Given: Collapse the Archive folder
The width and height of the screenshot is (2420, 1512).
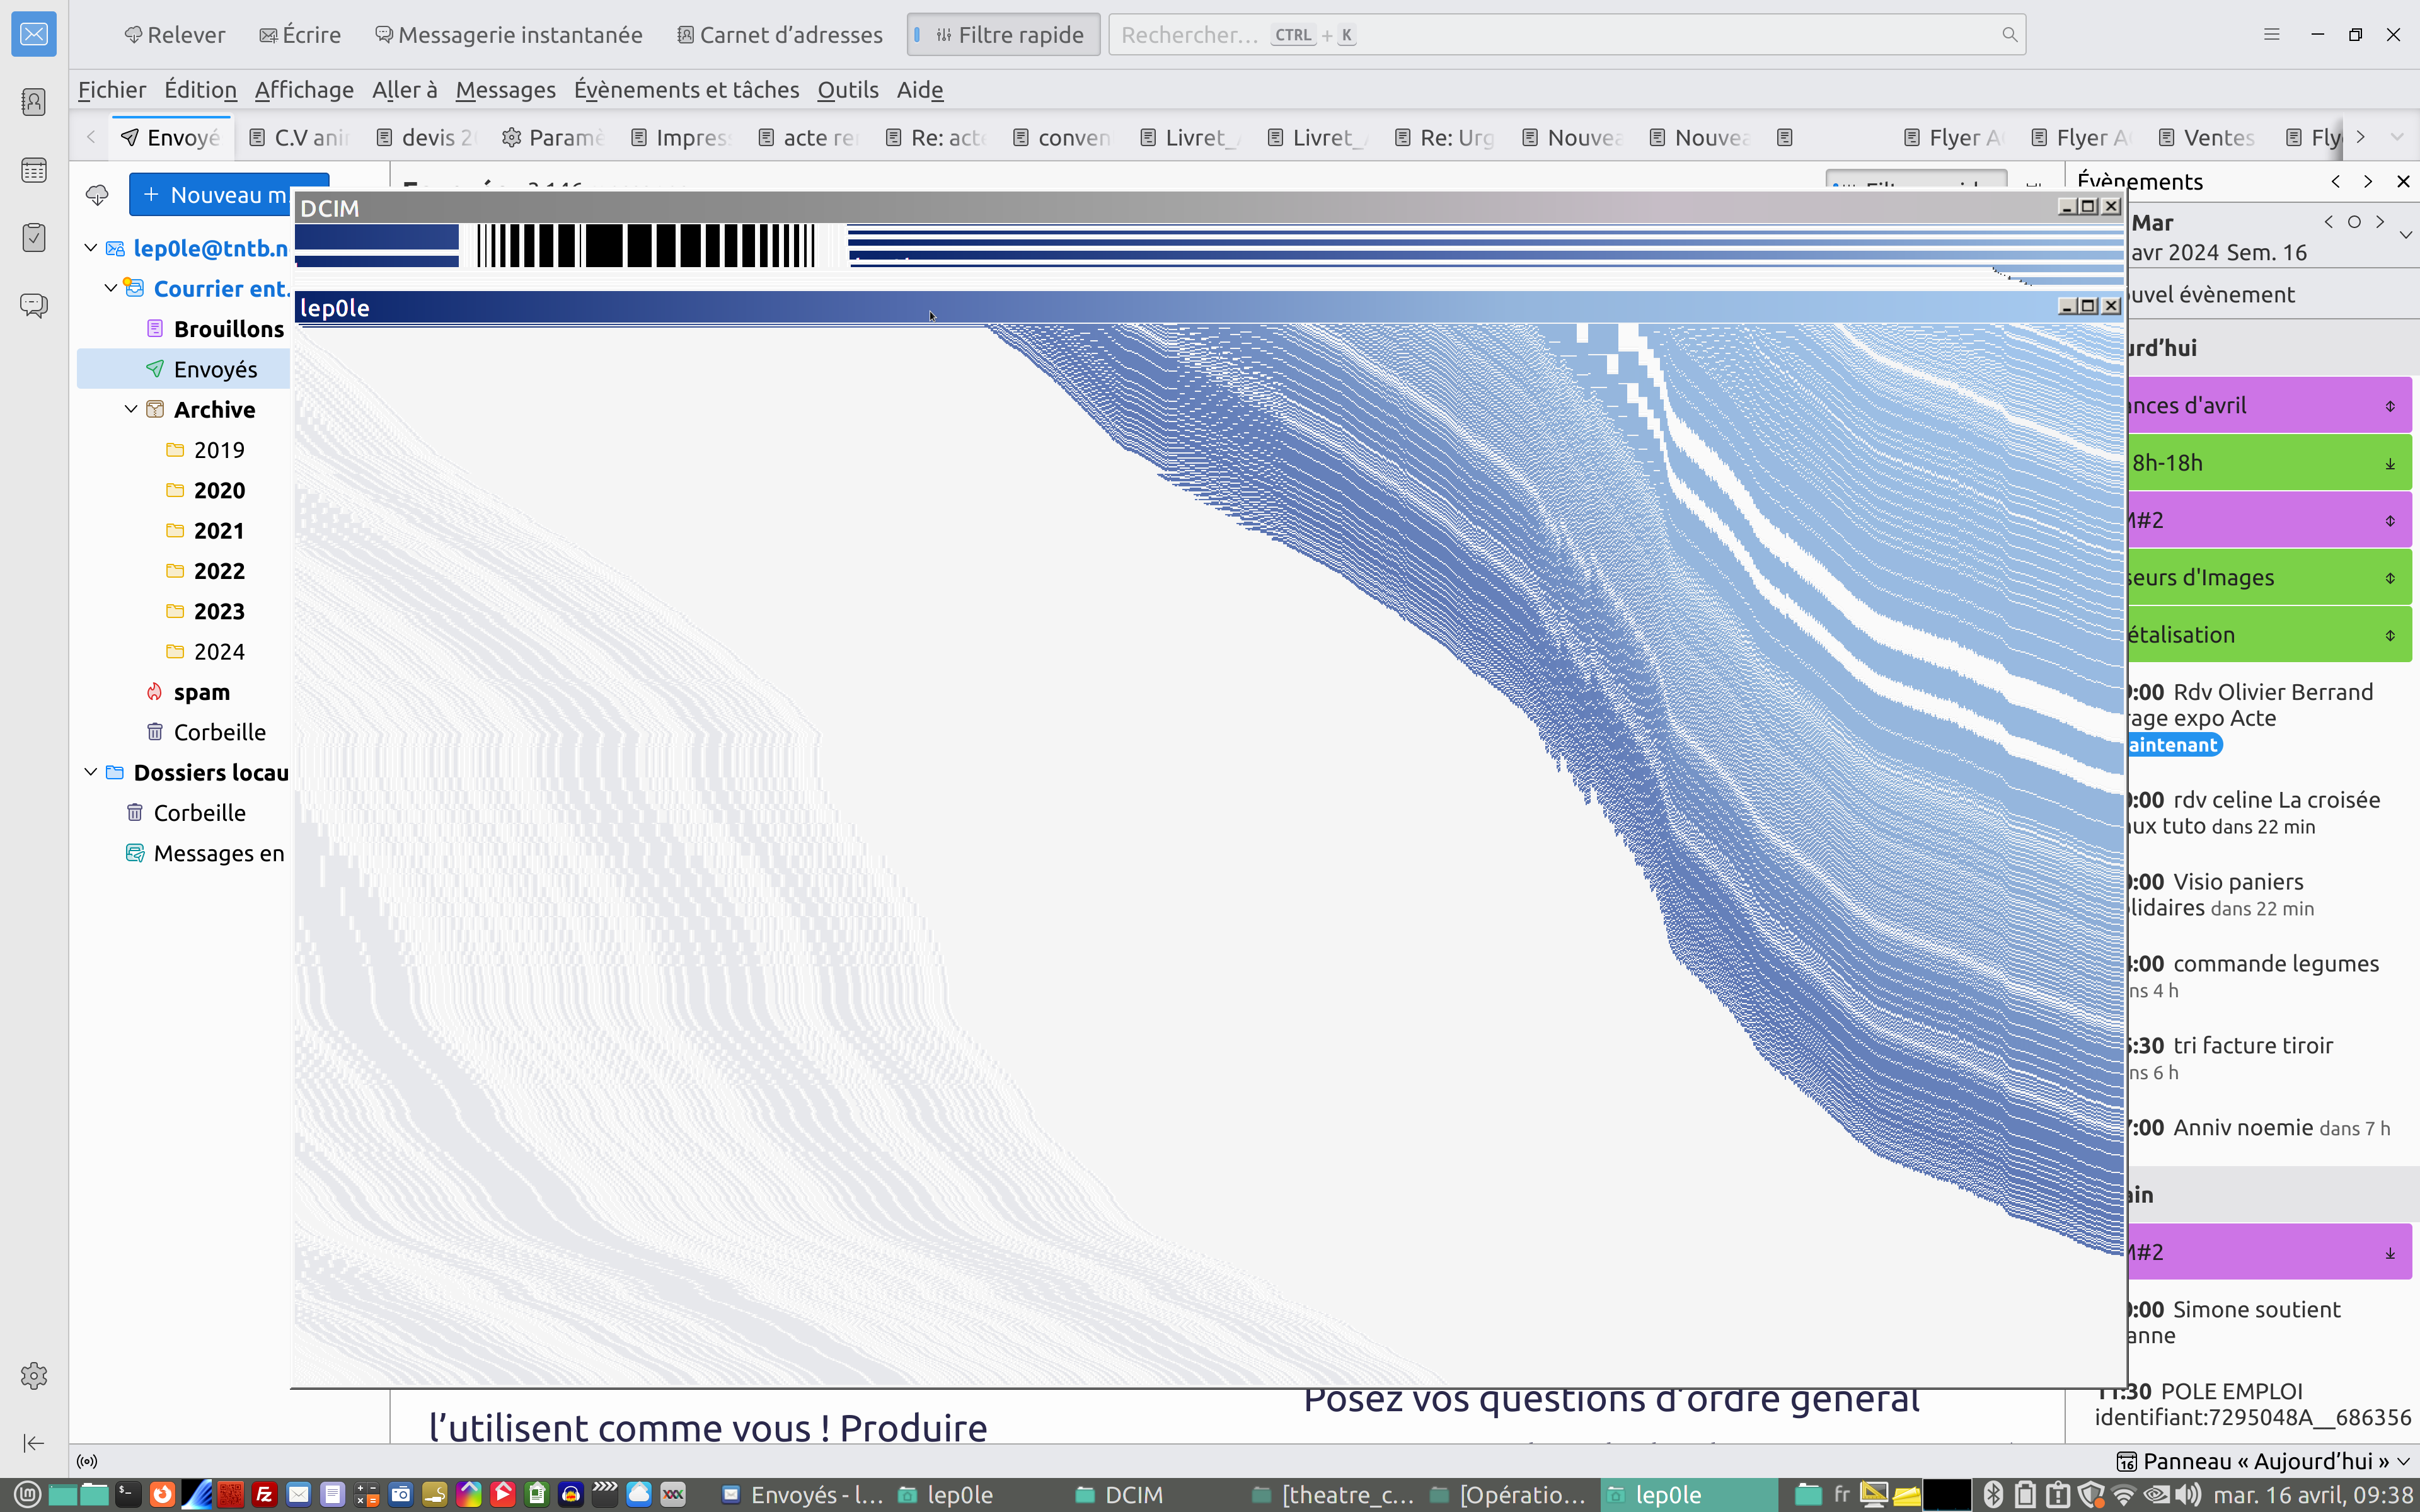Looking at the screenshot, I should (x=131, y=409).
